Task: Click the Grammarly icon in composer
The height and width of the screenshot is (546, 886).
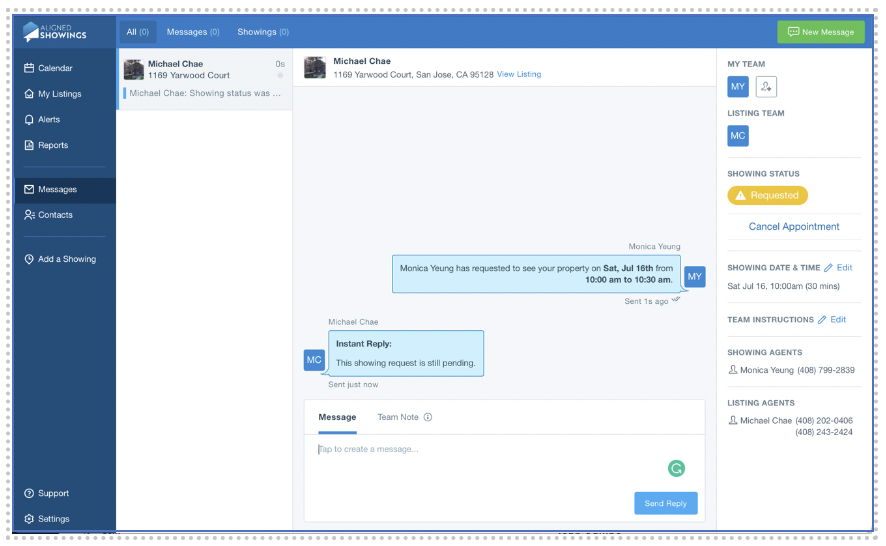Action: (x=676, y=469)
